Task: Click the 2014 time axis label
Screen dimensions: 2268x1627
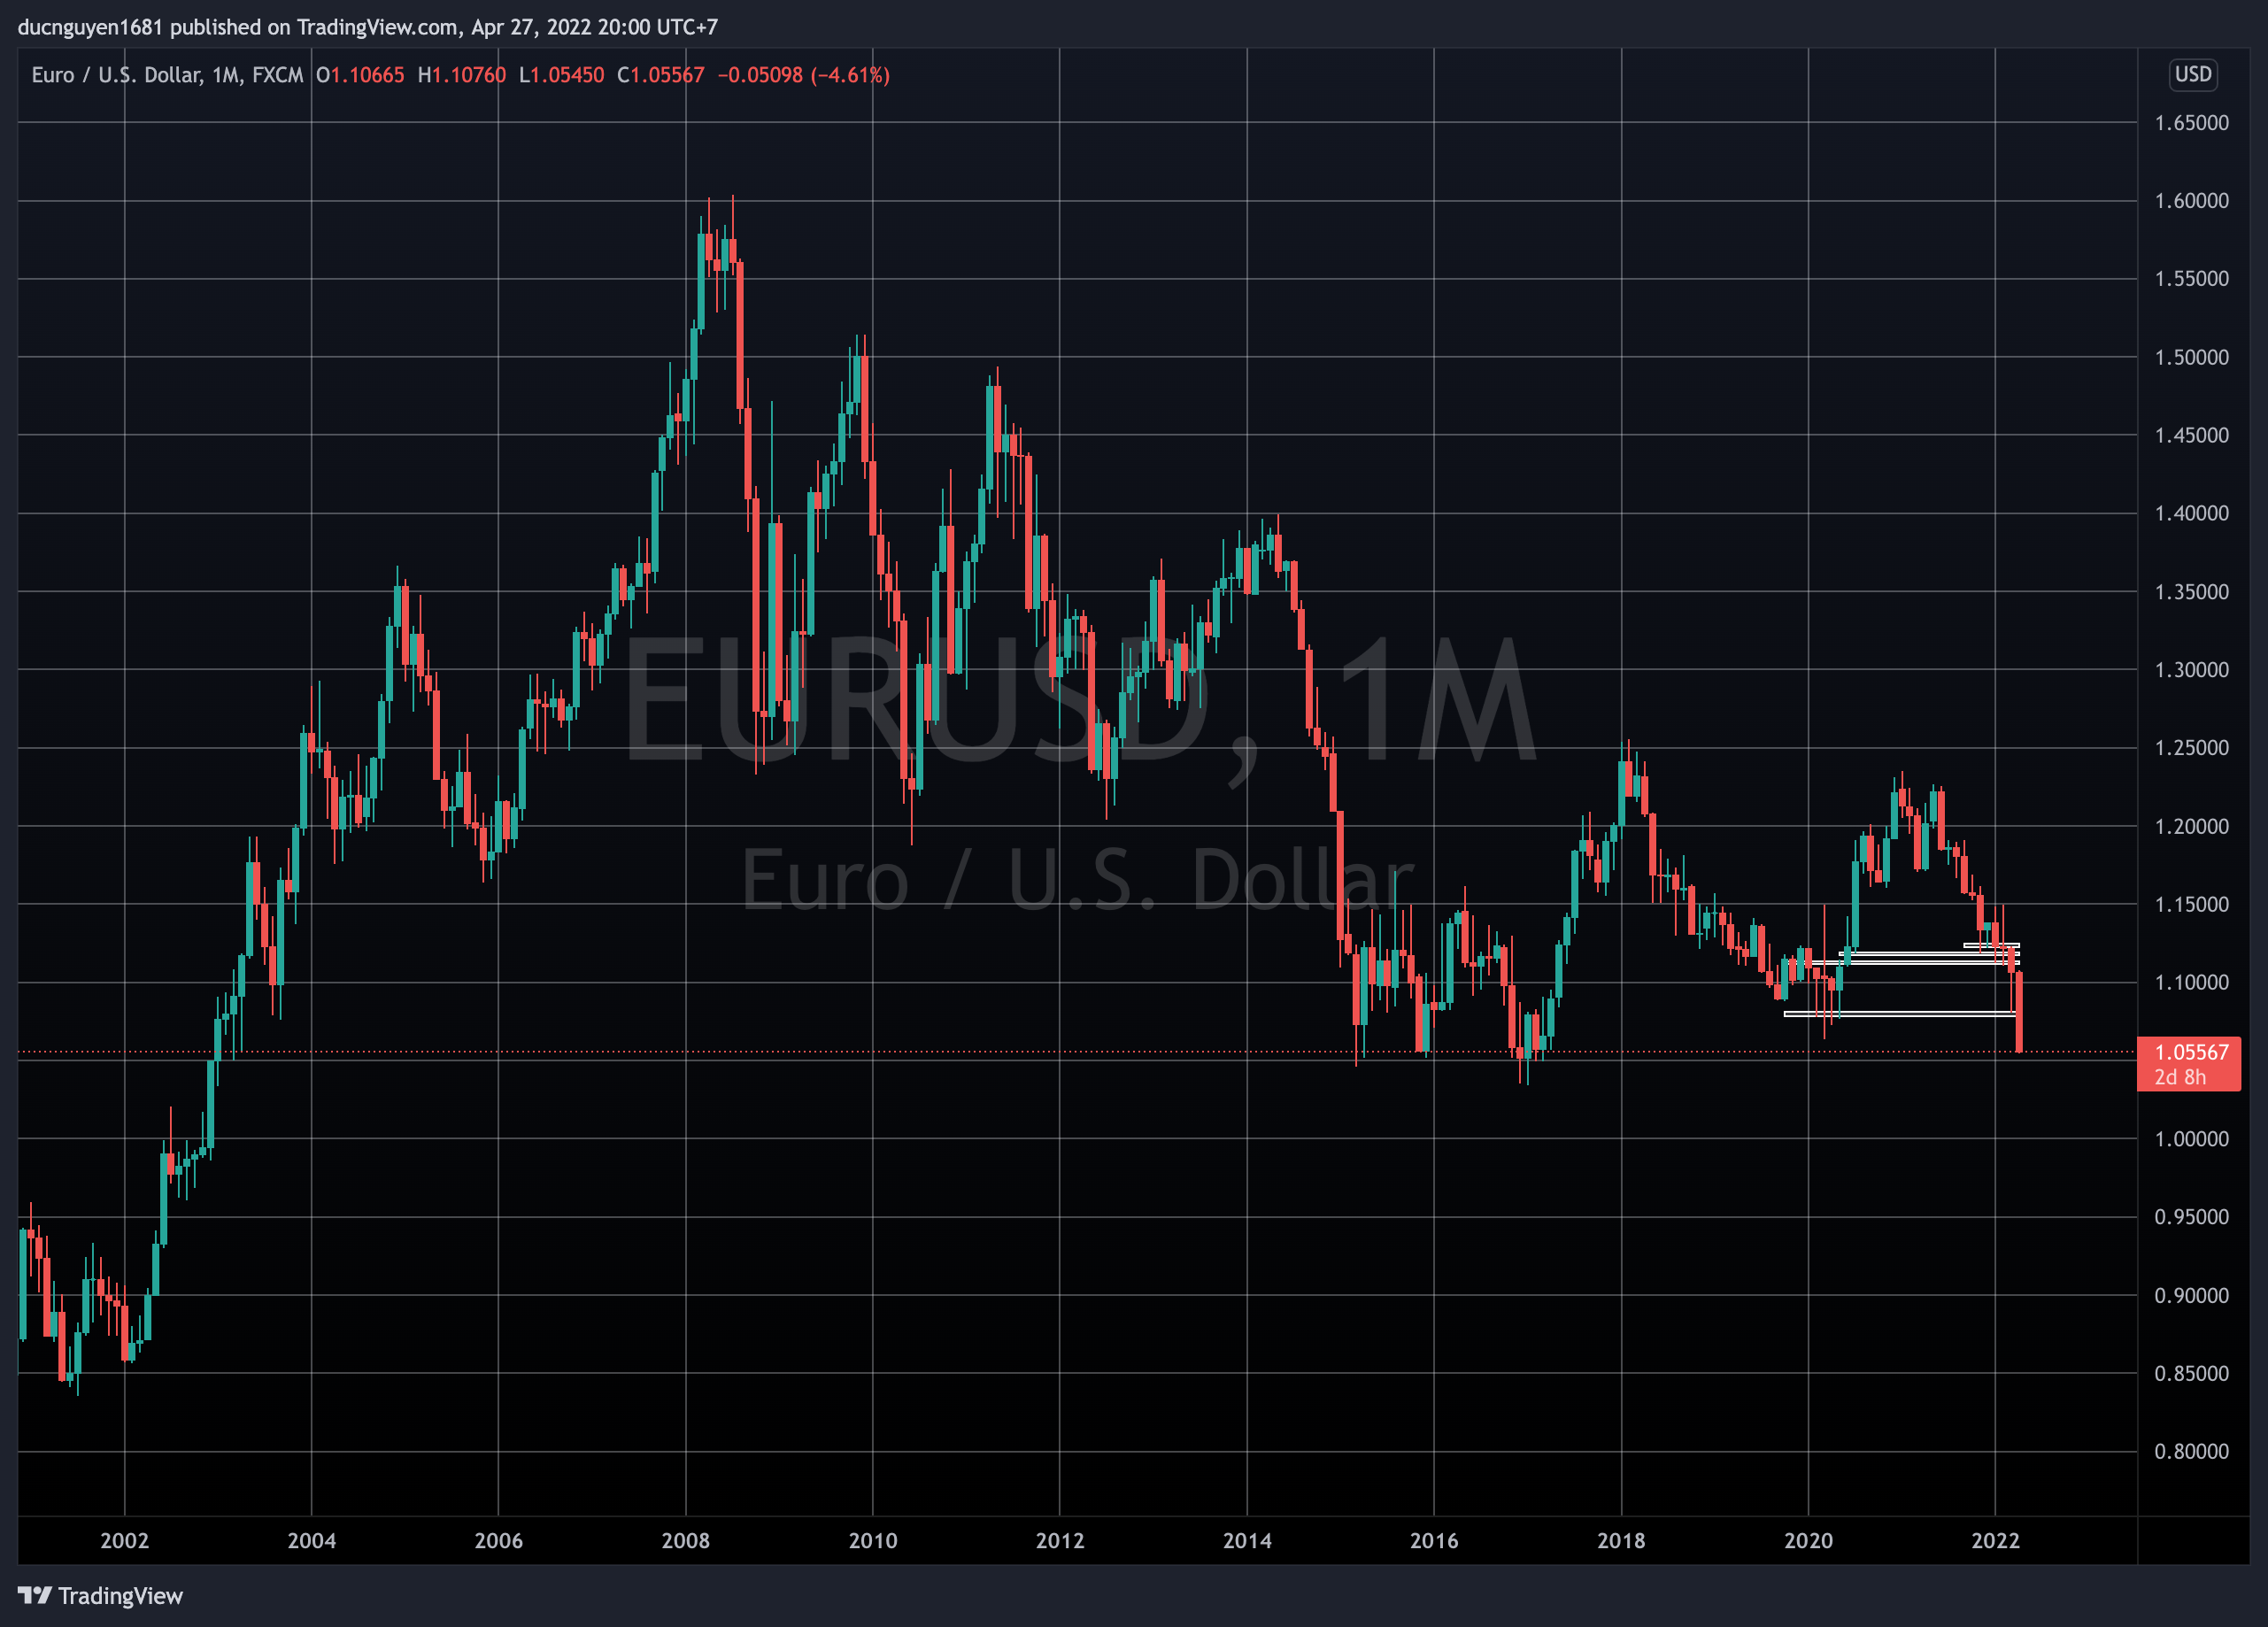Action: 1247,1540
